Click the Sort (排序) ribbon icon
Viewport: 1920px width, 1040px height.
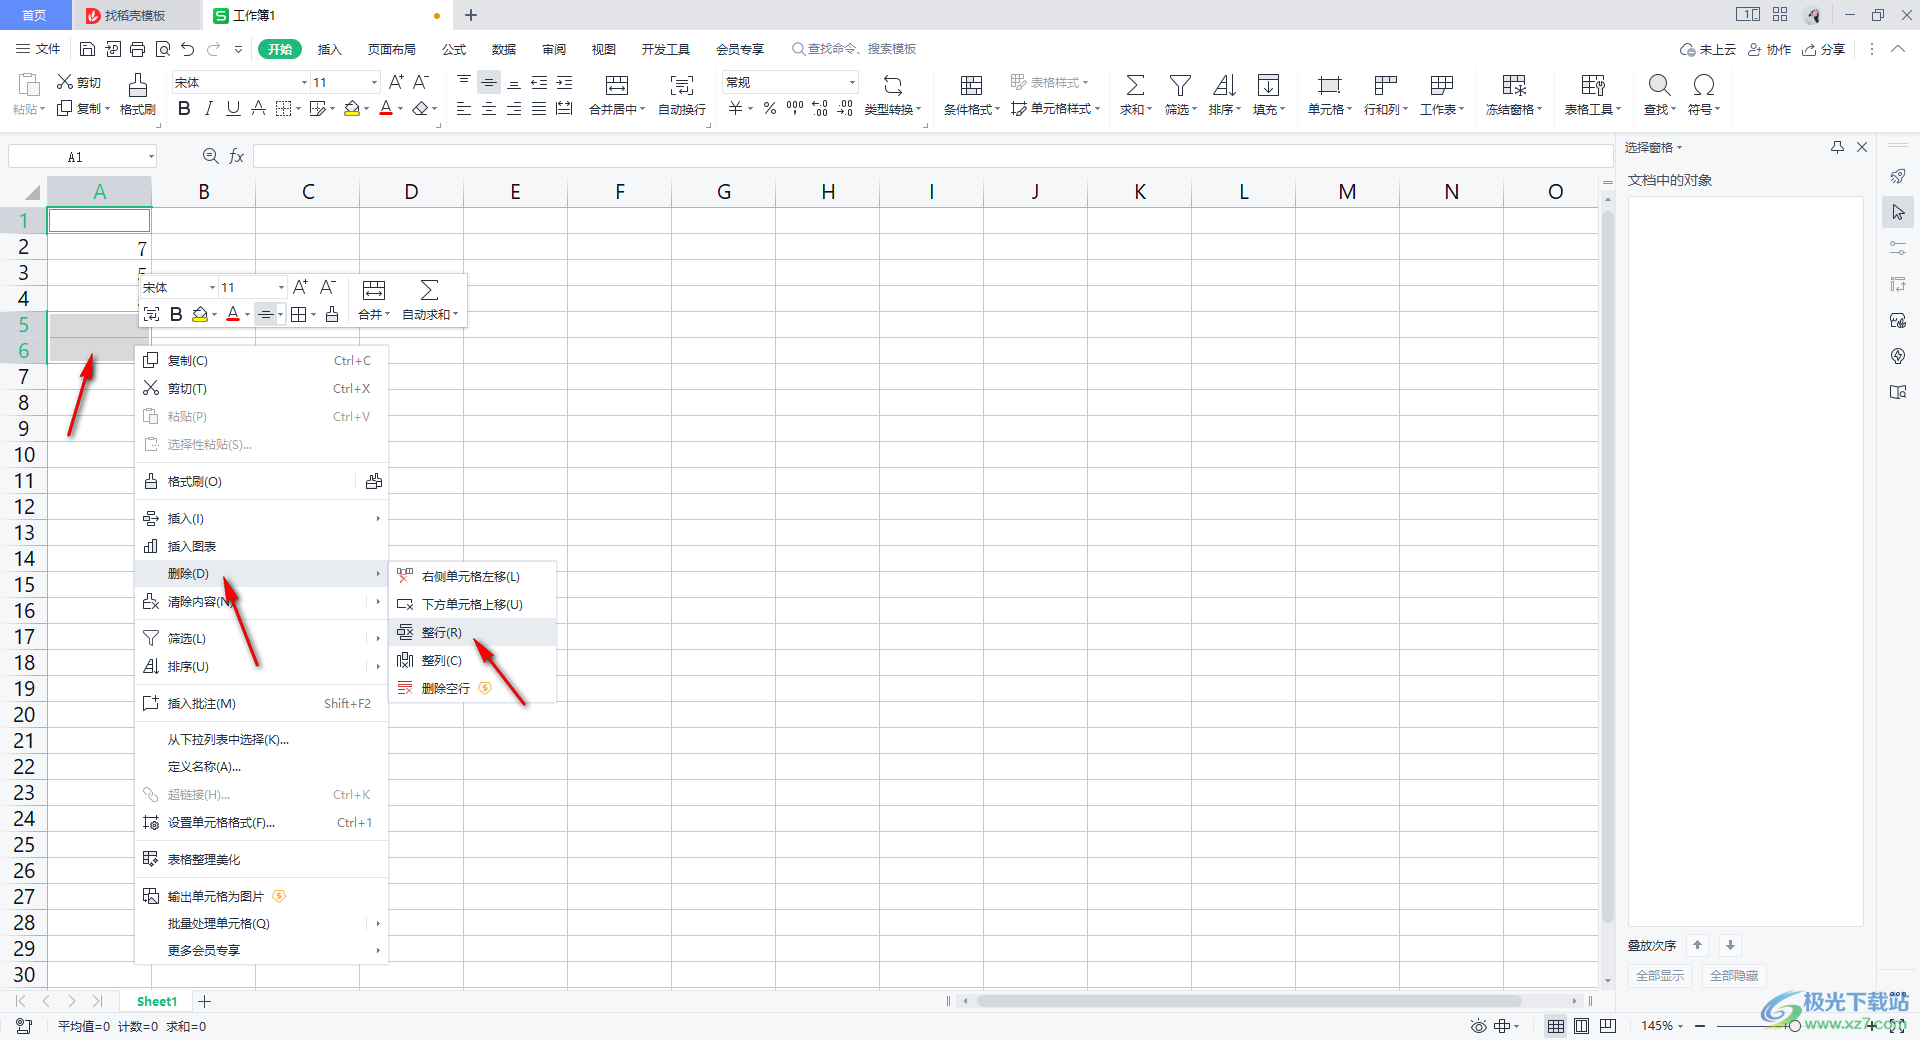click(x=1224, y=85)
